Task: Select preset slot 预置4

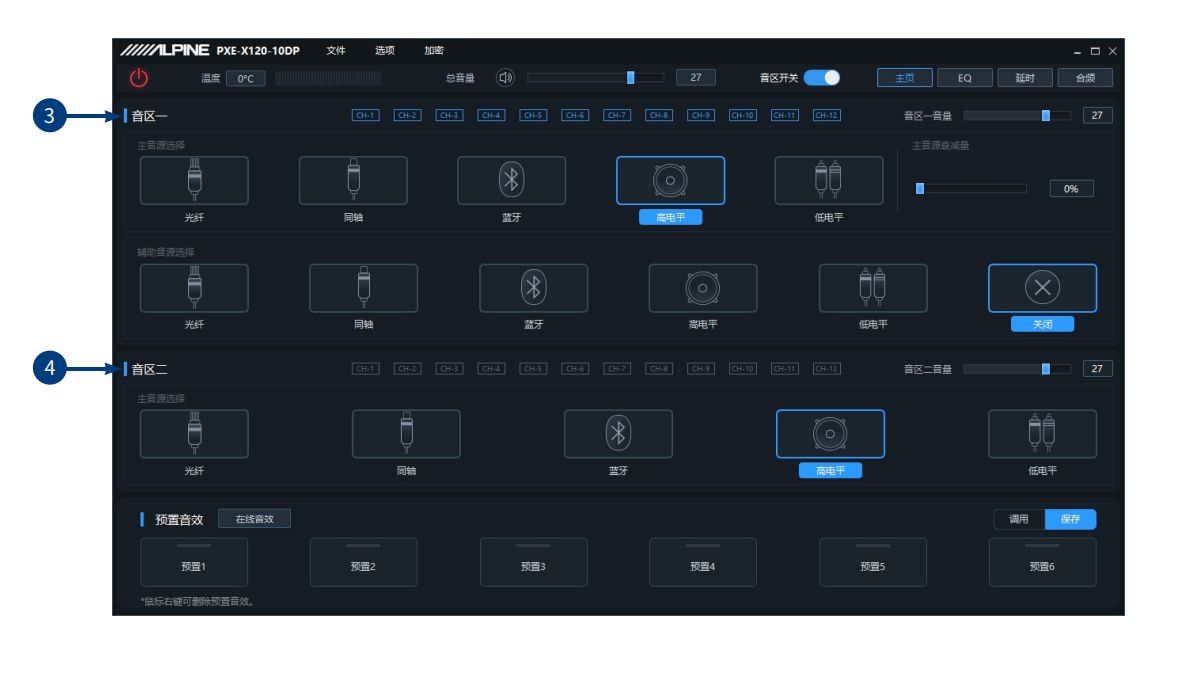Action: [x=703, y=562]
